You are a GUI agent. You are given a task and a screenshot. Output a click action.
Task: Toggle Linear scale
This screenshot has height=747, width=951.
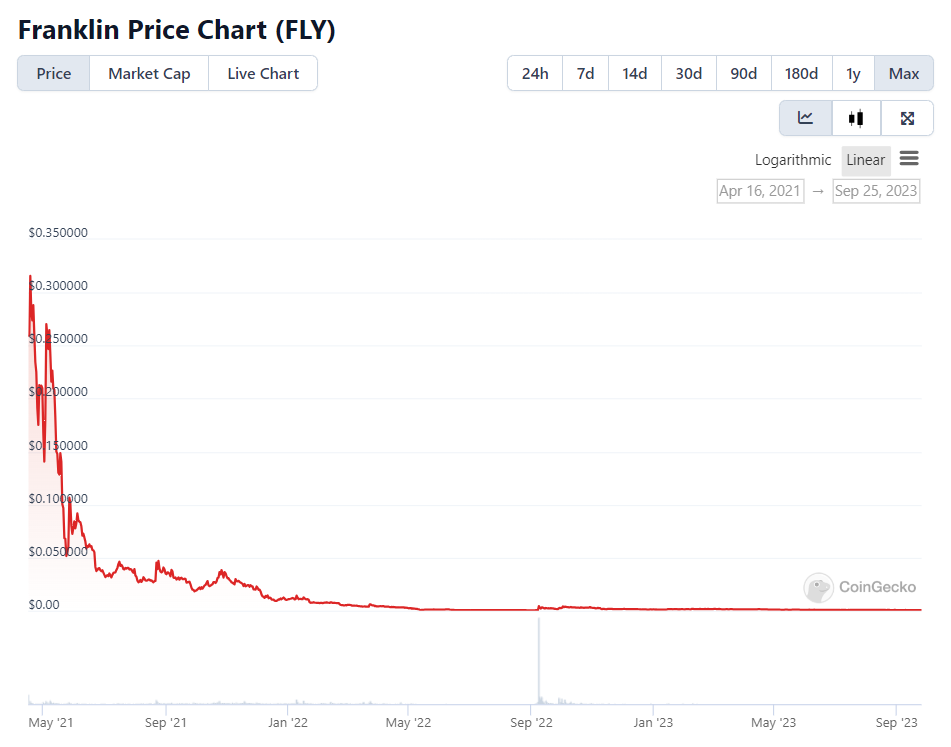click(865, 160)
